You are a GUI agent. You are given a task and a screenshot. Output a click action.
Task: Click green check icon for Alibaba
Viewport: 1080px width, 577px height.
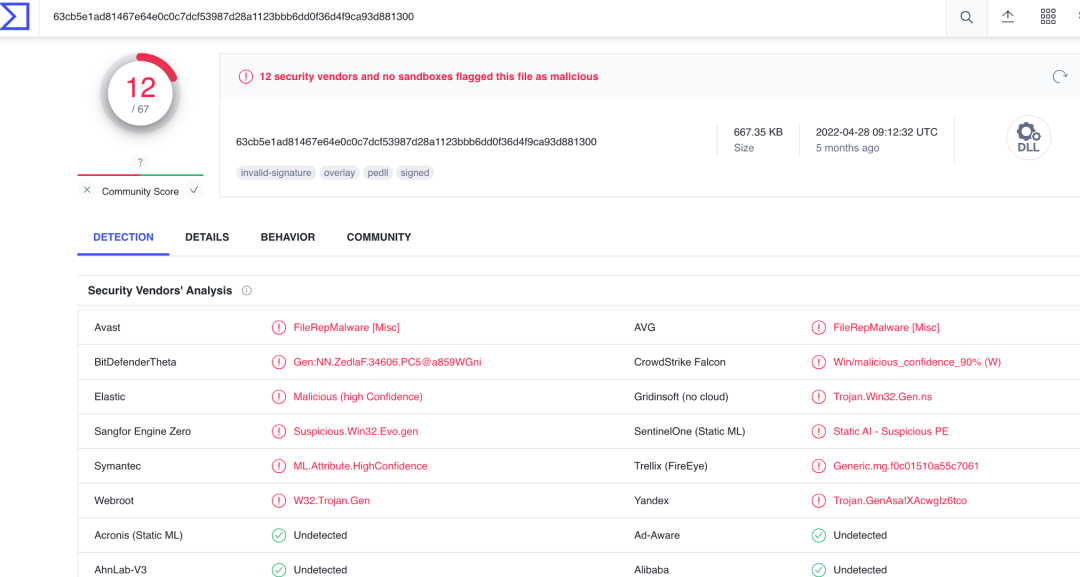click(x=818, y=569)
